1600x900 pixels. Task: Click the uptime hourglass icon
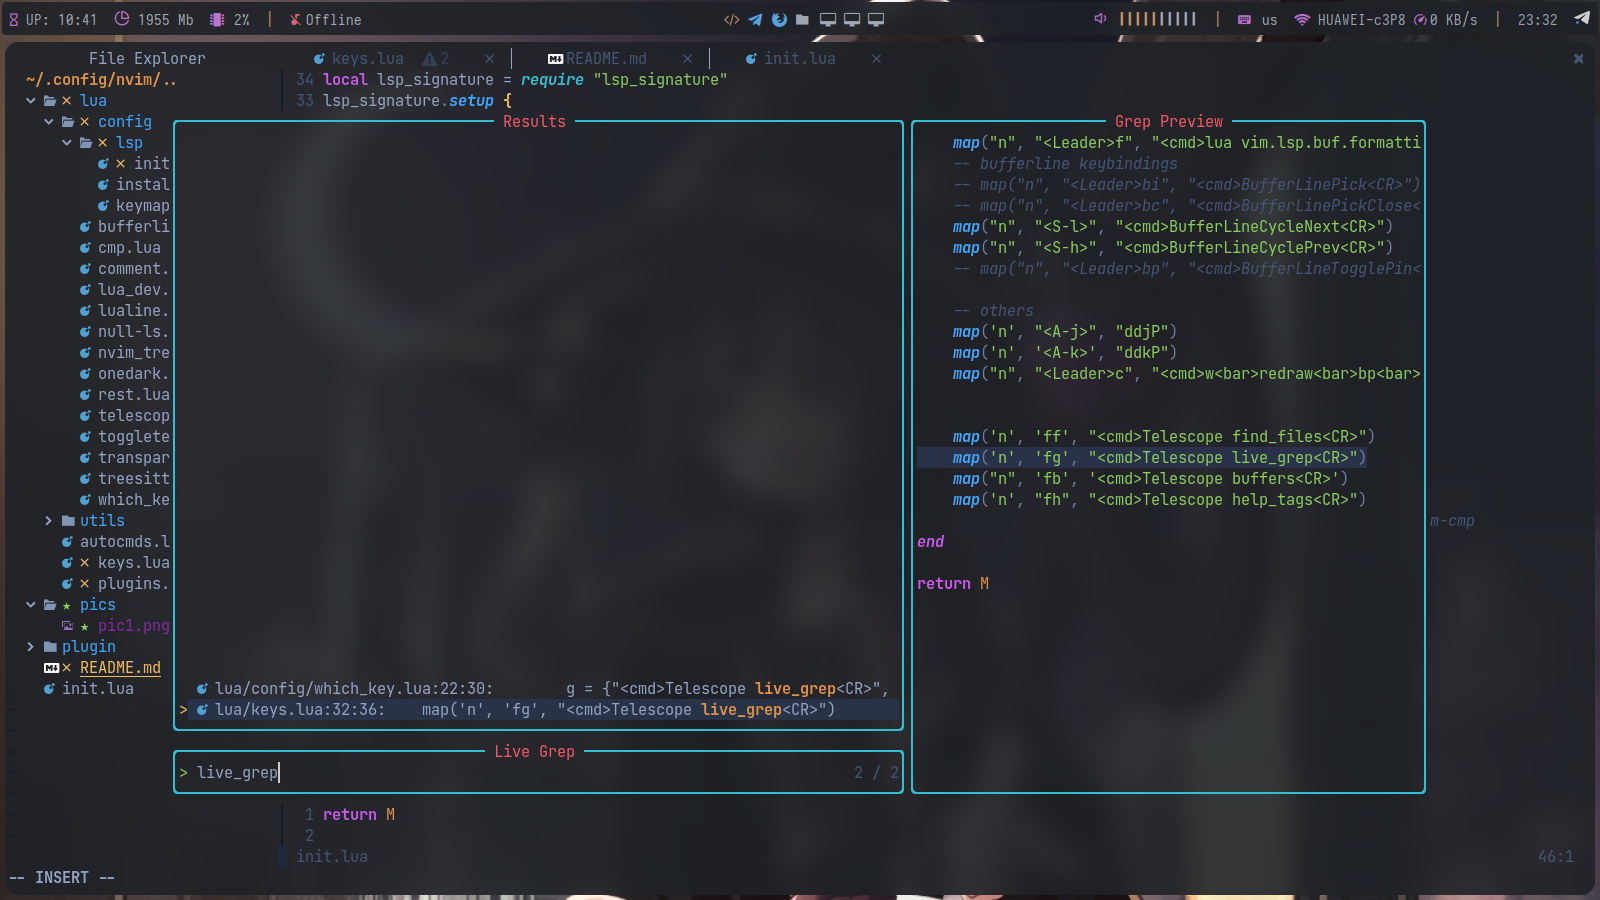point(14,20)
